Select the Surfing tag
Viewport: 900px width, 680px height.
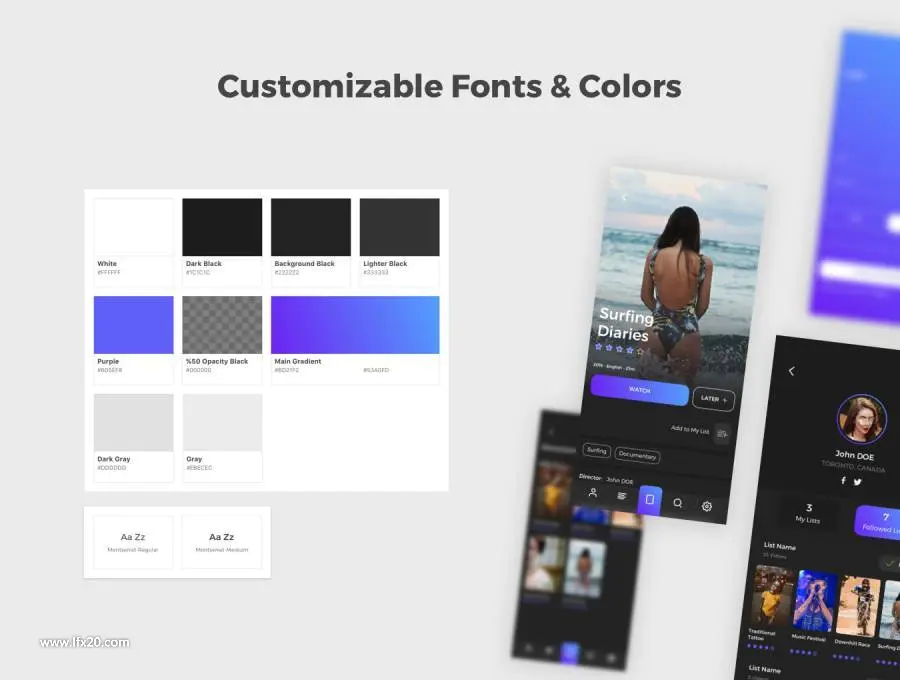[596, 450]
